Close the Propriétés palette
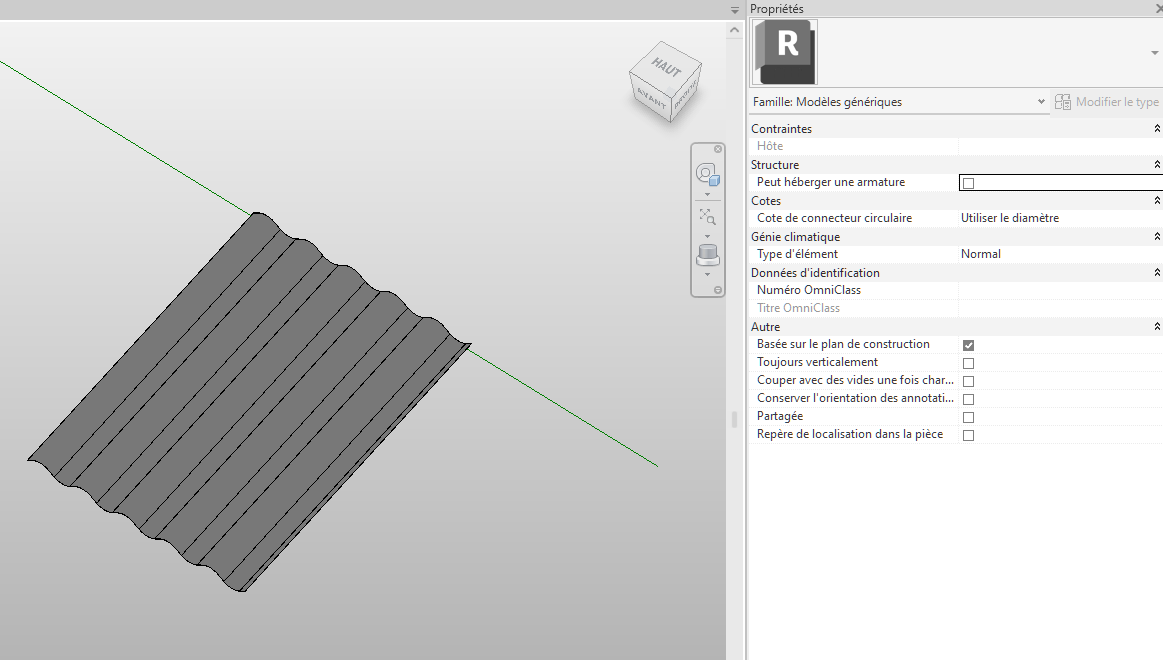1163x660 pixels. coord(1156,8)
